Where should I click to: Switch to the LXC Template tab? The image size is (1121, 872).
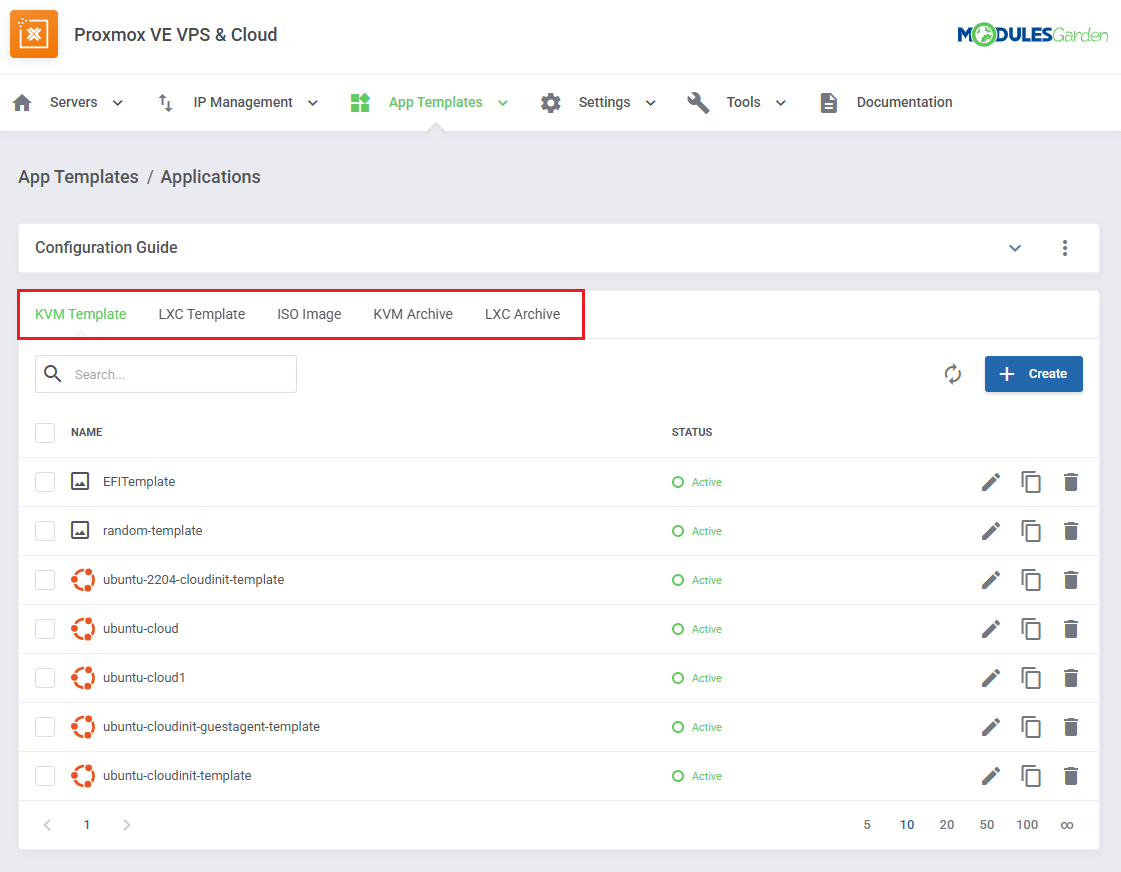point(202,314)
